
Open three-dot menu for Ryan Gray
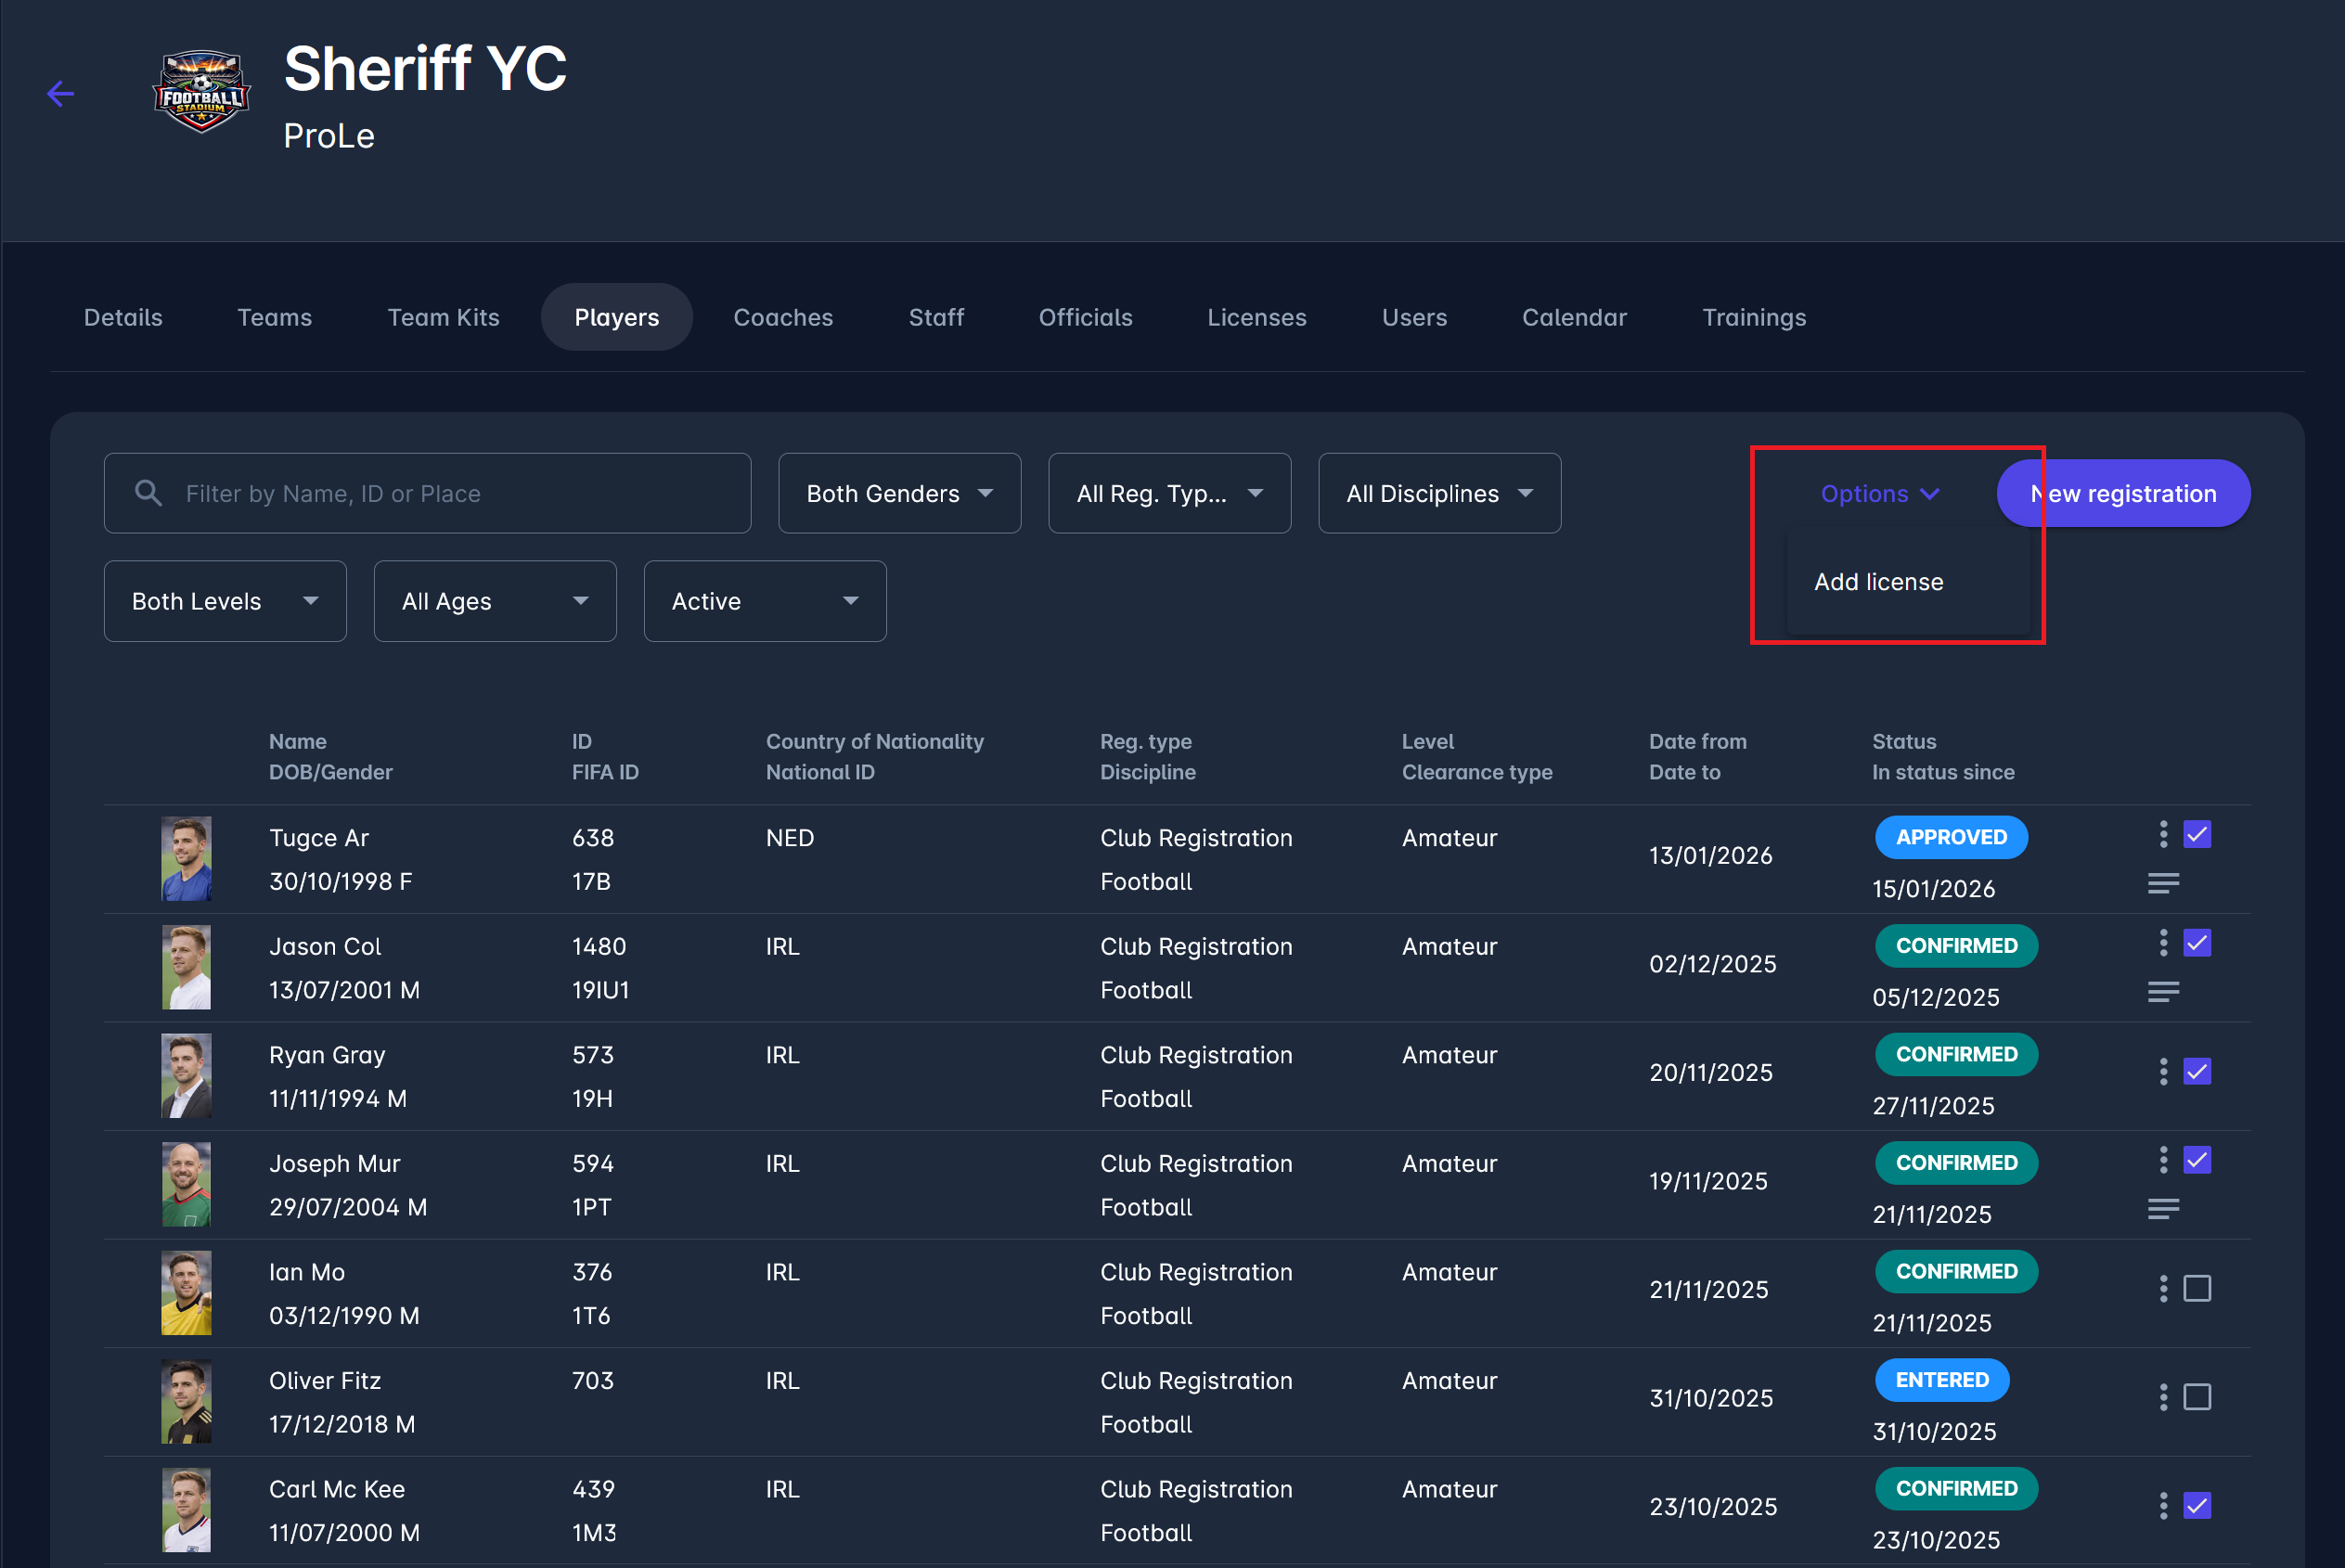point(2163,1072)
